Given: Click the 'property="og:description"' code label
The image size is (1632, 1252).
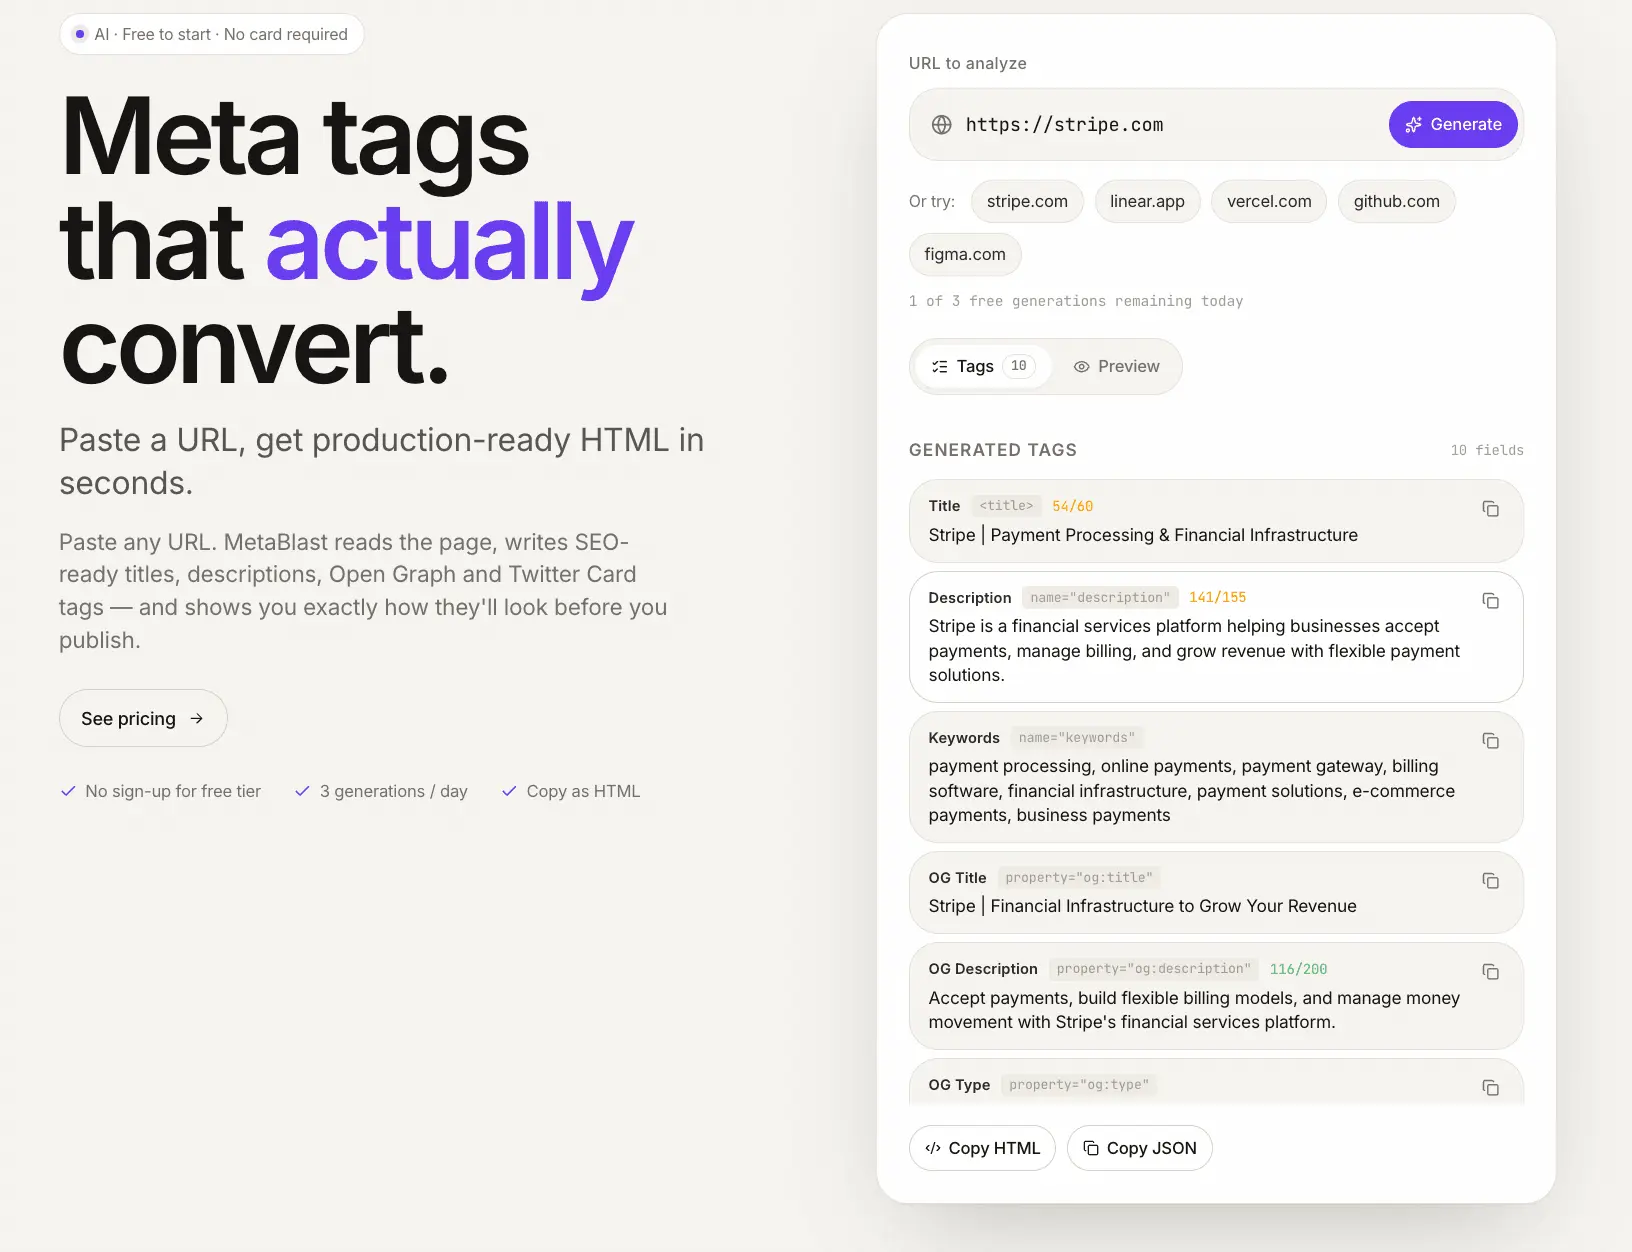Looking at the screenshot, I should (x=1154, y=969).
